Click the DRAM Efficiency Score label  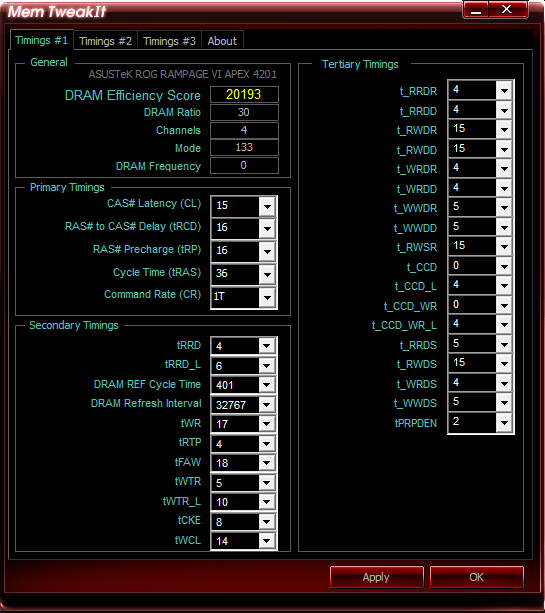point(133,95)
